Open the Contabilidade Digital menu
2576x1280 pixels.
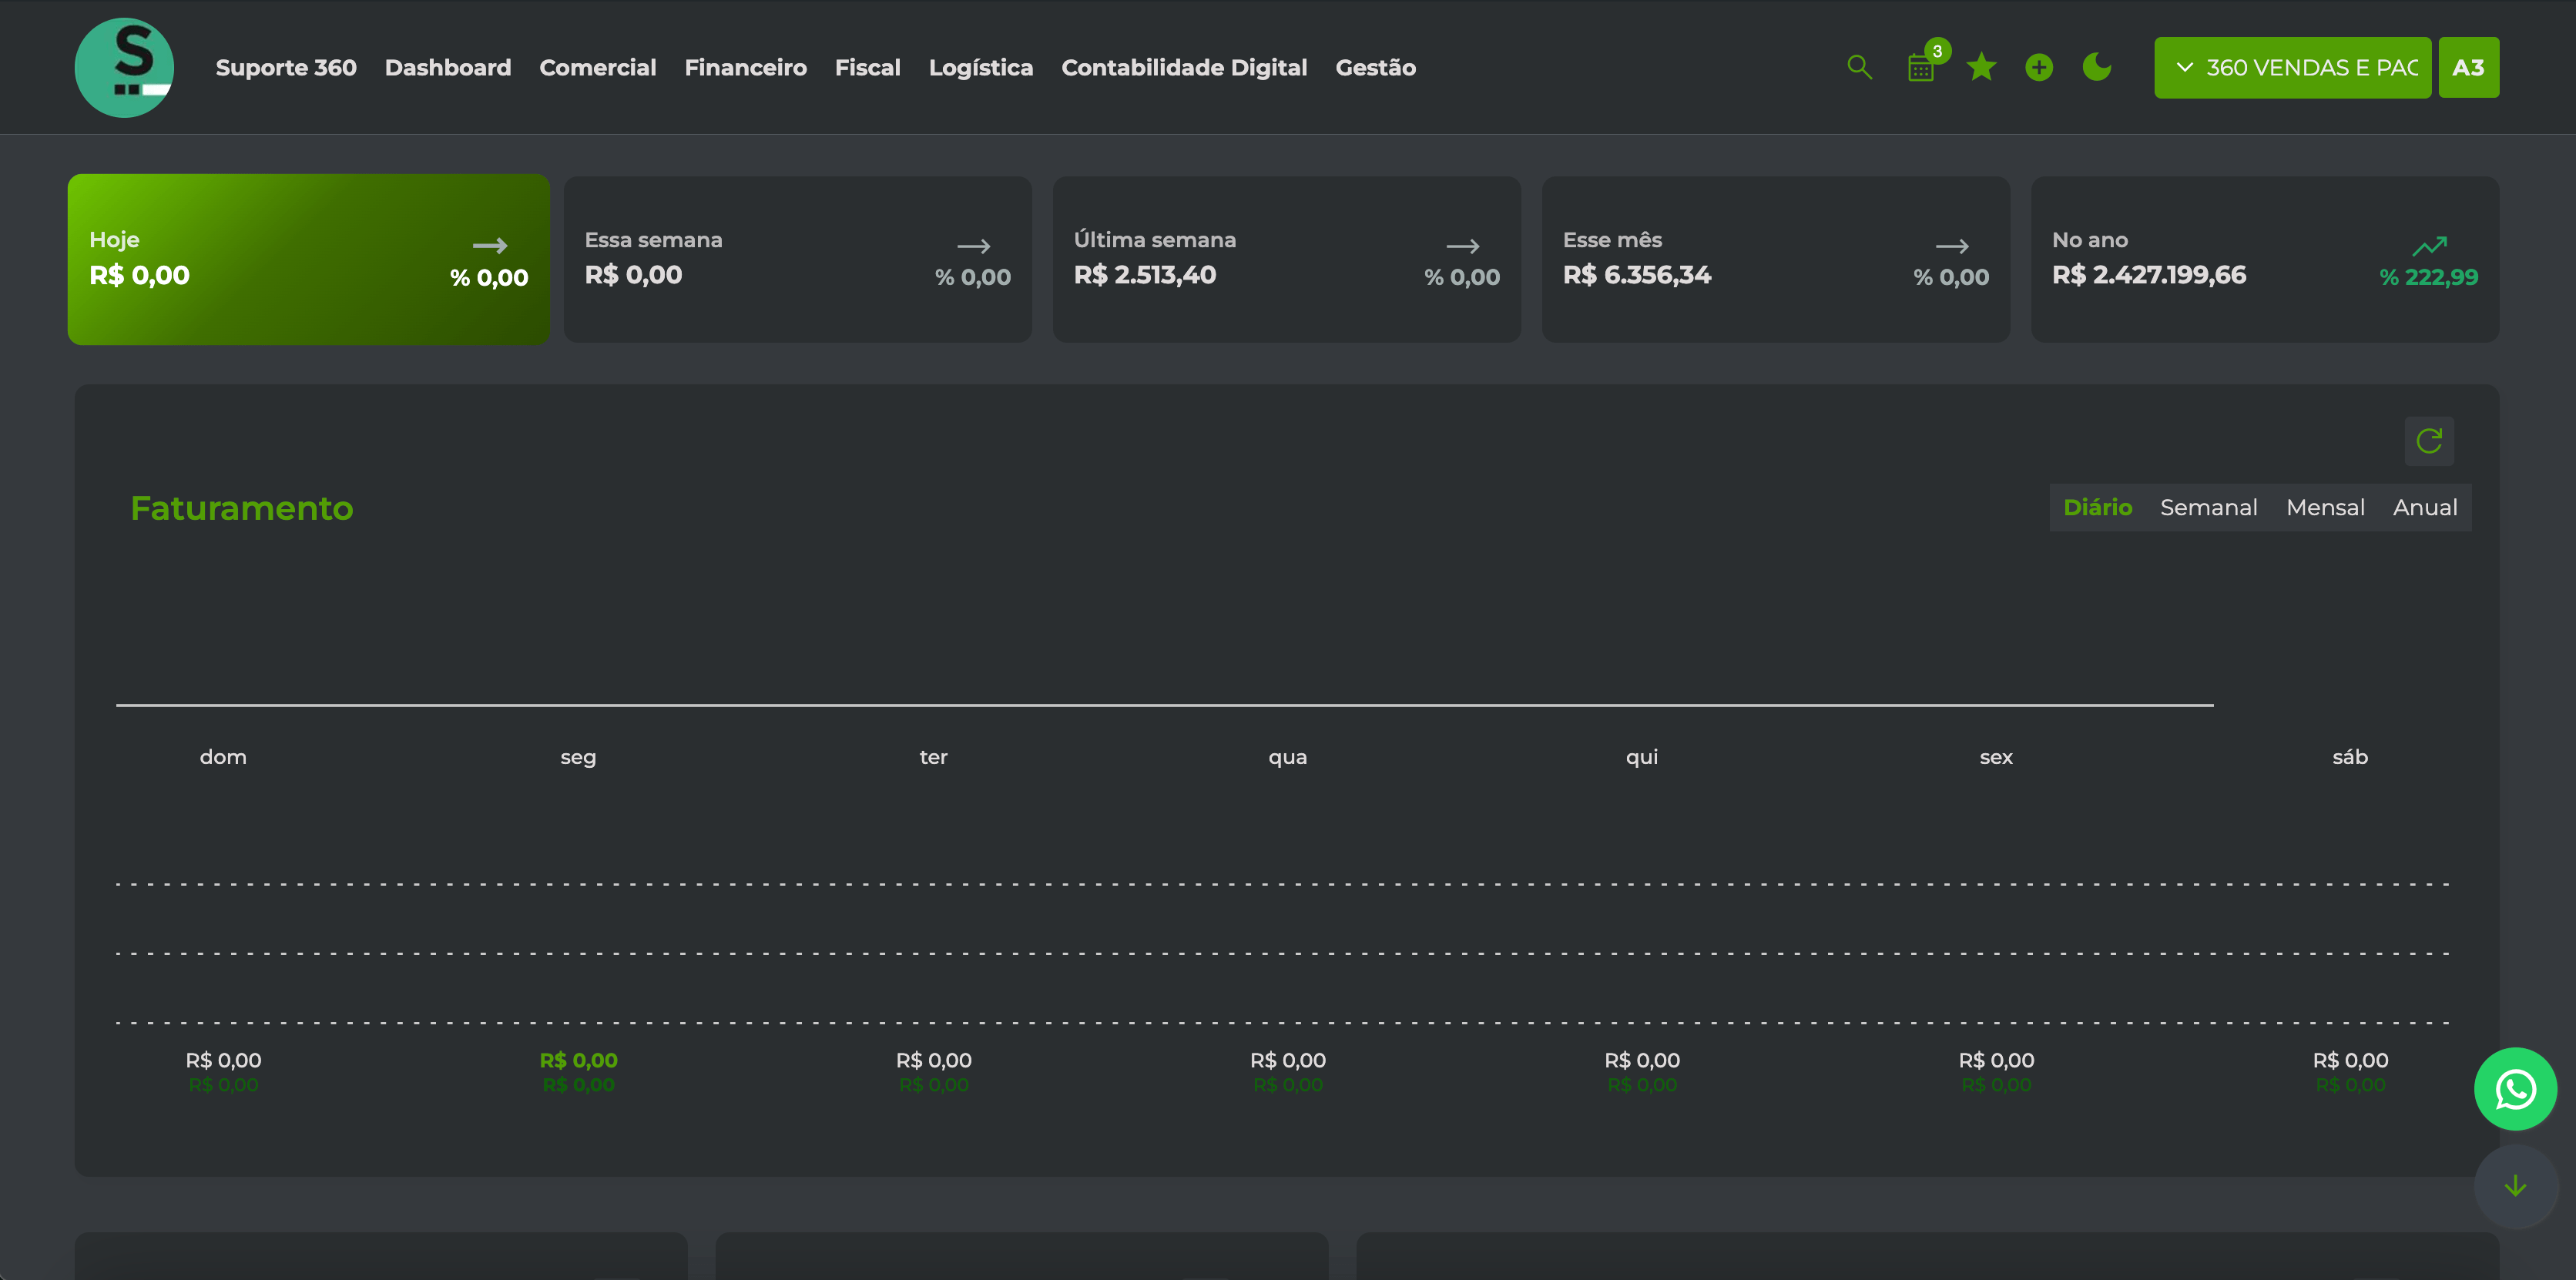(x=1184, y=67)
